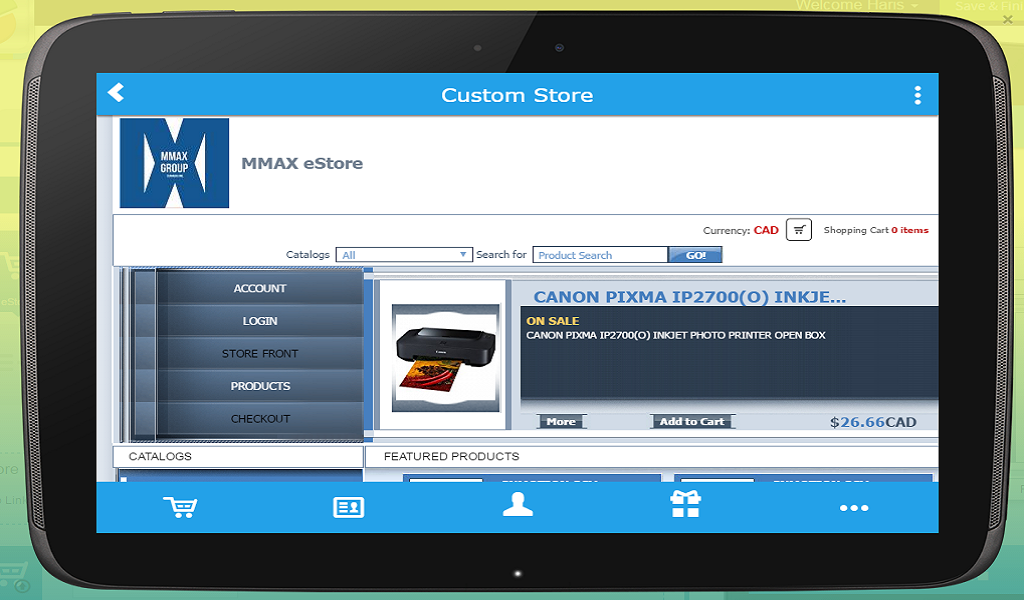Close the preview overlay with X
Image resolution: width=1024 pixels, height=600 pixels.
(x=1008, y=20)
